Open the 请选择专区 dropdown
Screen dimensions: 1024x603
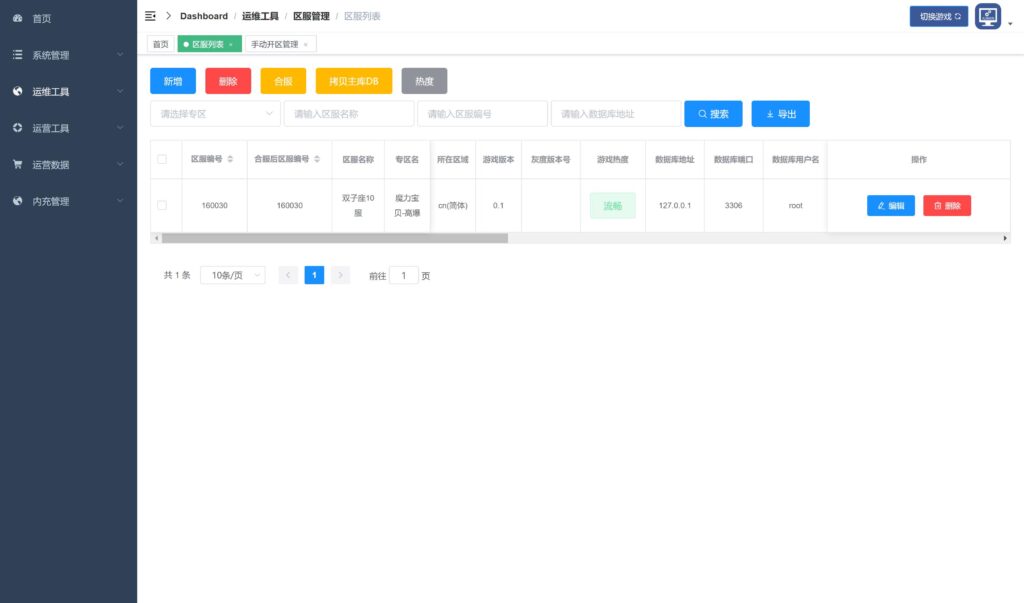[215, 114]
